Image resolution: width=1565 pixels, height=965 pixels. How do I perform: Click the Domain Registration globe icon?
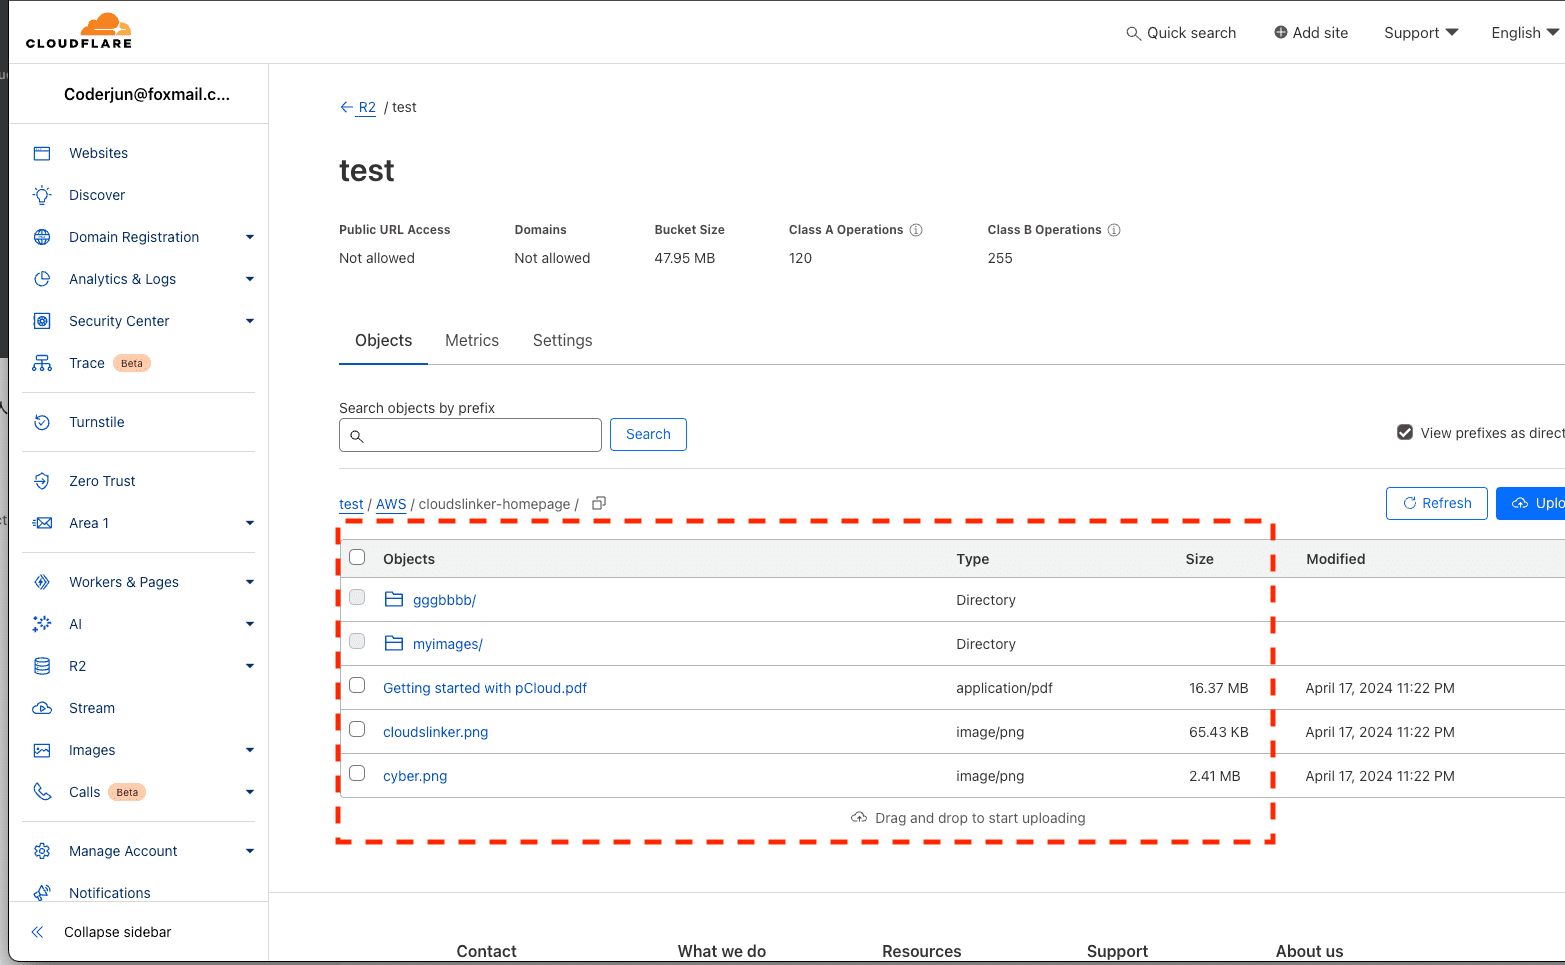point(42,237)
